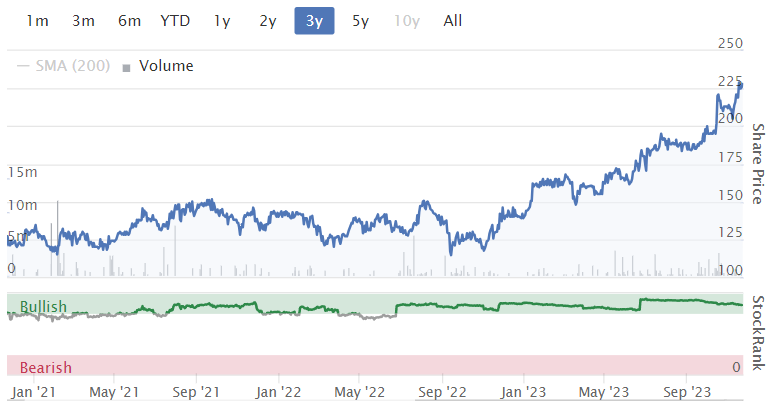Click the May '23 date label

click(x=604, y=392)
